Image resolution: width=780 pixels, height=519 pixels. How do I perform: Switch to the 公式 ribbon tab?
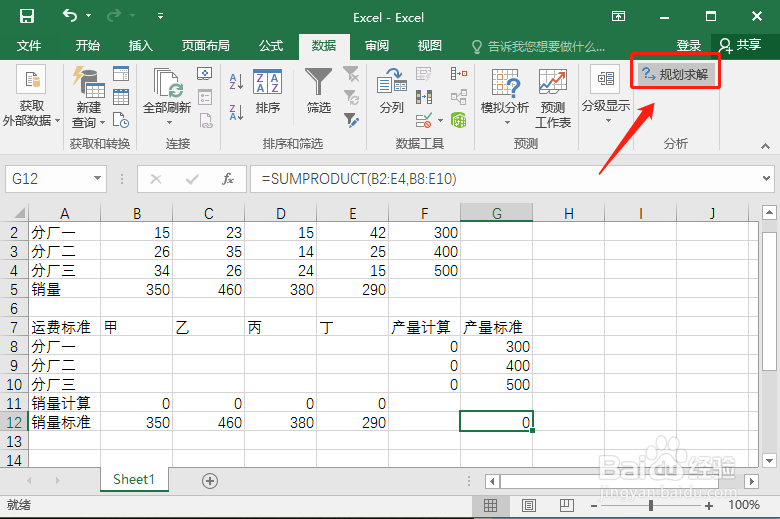tap(271, 46)
